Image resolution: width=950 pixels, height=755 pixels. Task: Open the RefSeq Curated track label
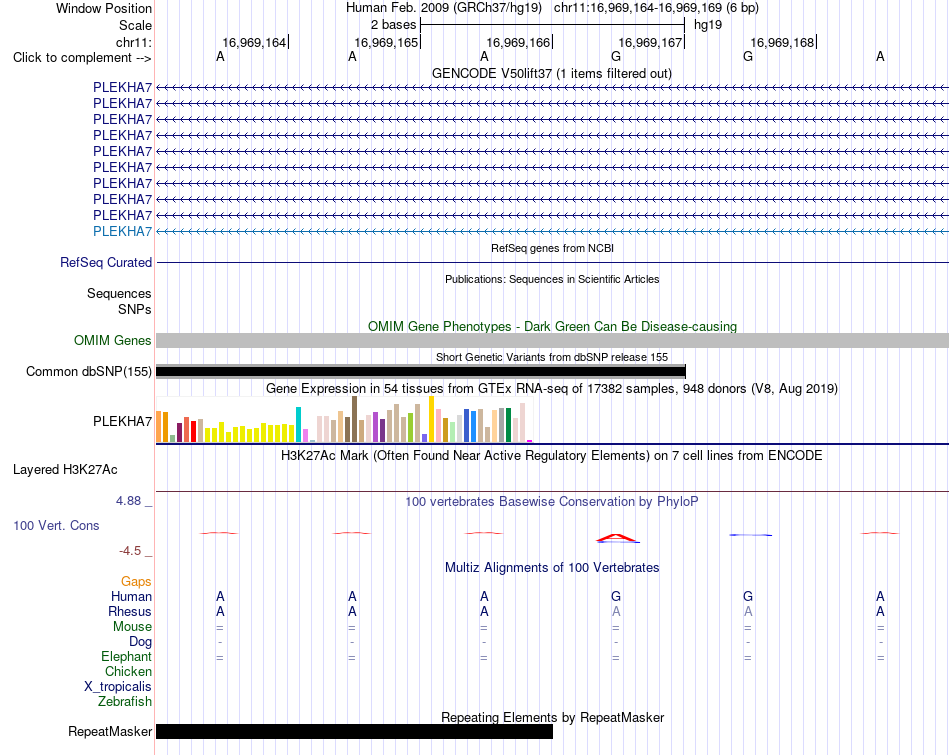[106, 262]
